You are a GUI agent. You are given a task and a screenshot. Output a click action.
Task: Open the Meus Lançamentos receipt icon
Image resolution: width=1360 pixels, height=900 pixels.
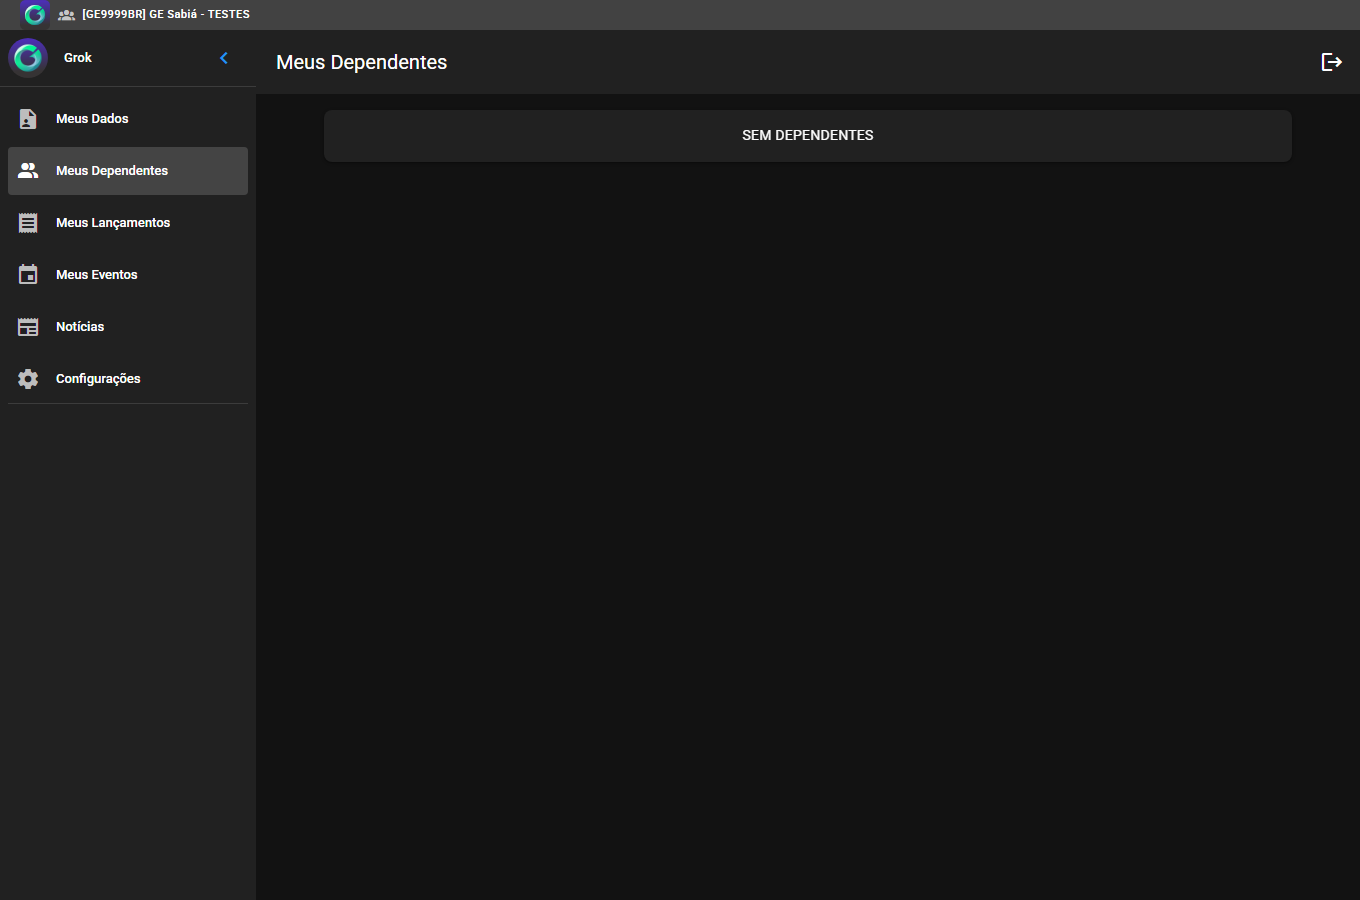click(28, 223)
